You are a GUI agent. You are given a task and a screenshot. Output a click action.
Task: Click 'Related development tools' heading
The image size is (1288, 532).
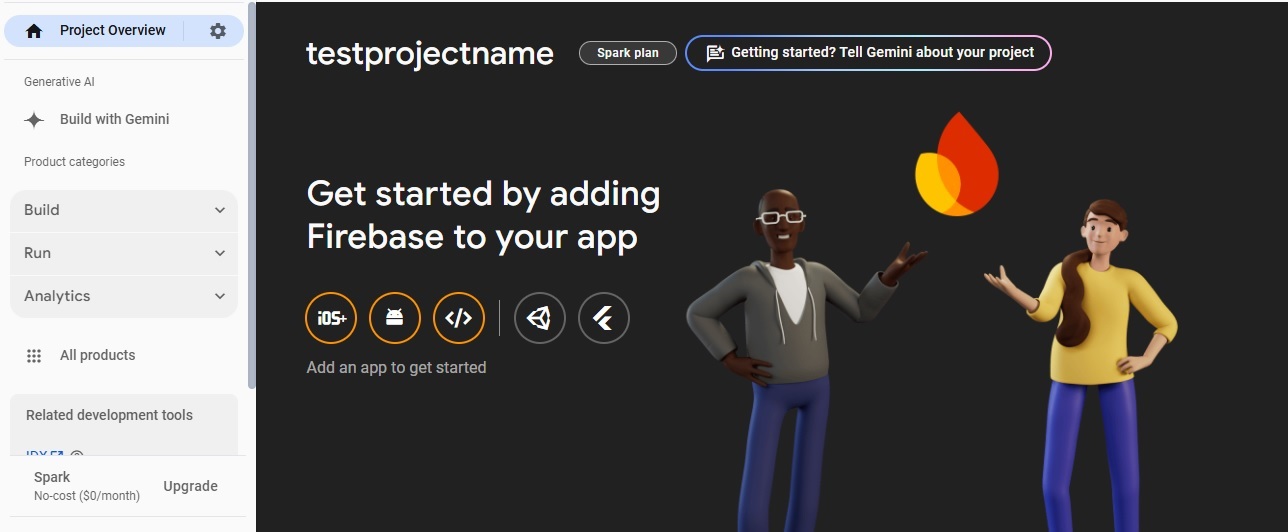(109, 415)
